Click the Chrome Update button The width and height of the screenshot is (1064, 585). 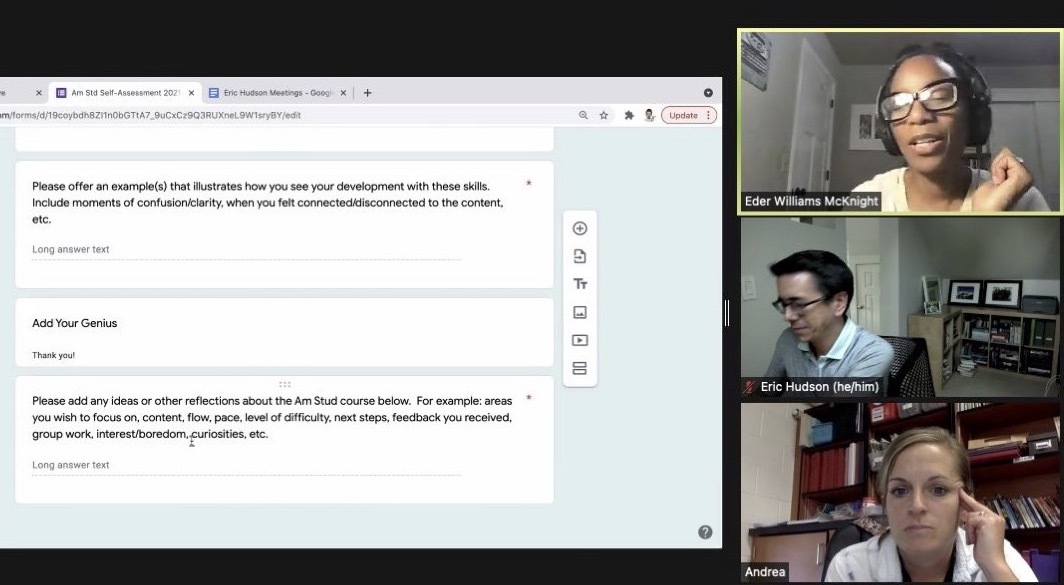688,115
